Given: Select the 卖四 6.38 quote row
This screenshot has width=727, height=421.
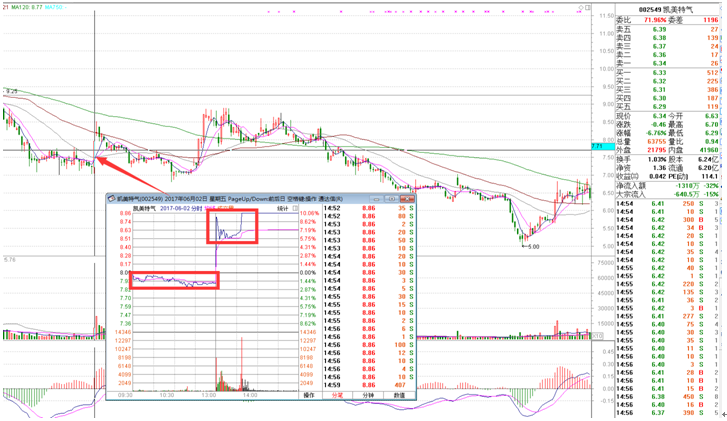Looking at the screenshot, I should click(667, 38).
